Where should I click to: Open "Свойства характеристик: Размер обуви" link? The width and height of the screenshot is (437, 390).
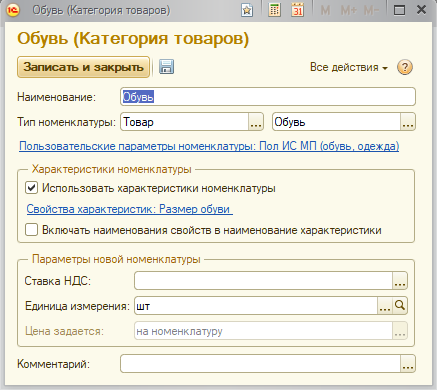pyautogui.click(x=129, y=209)
